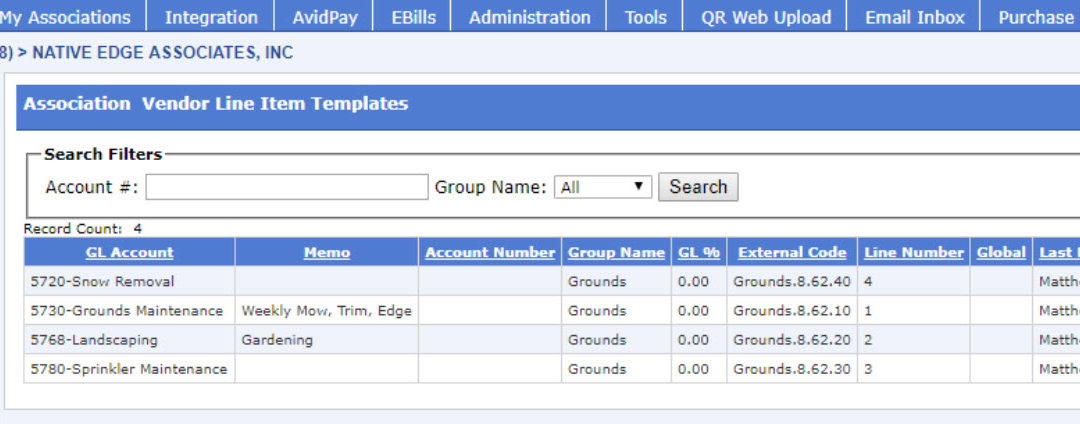Click the Account # text field
Image resolution: width=1080 pixels, height=424 pixels.
(287, 187)
